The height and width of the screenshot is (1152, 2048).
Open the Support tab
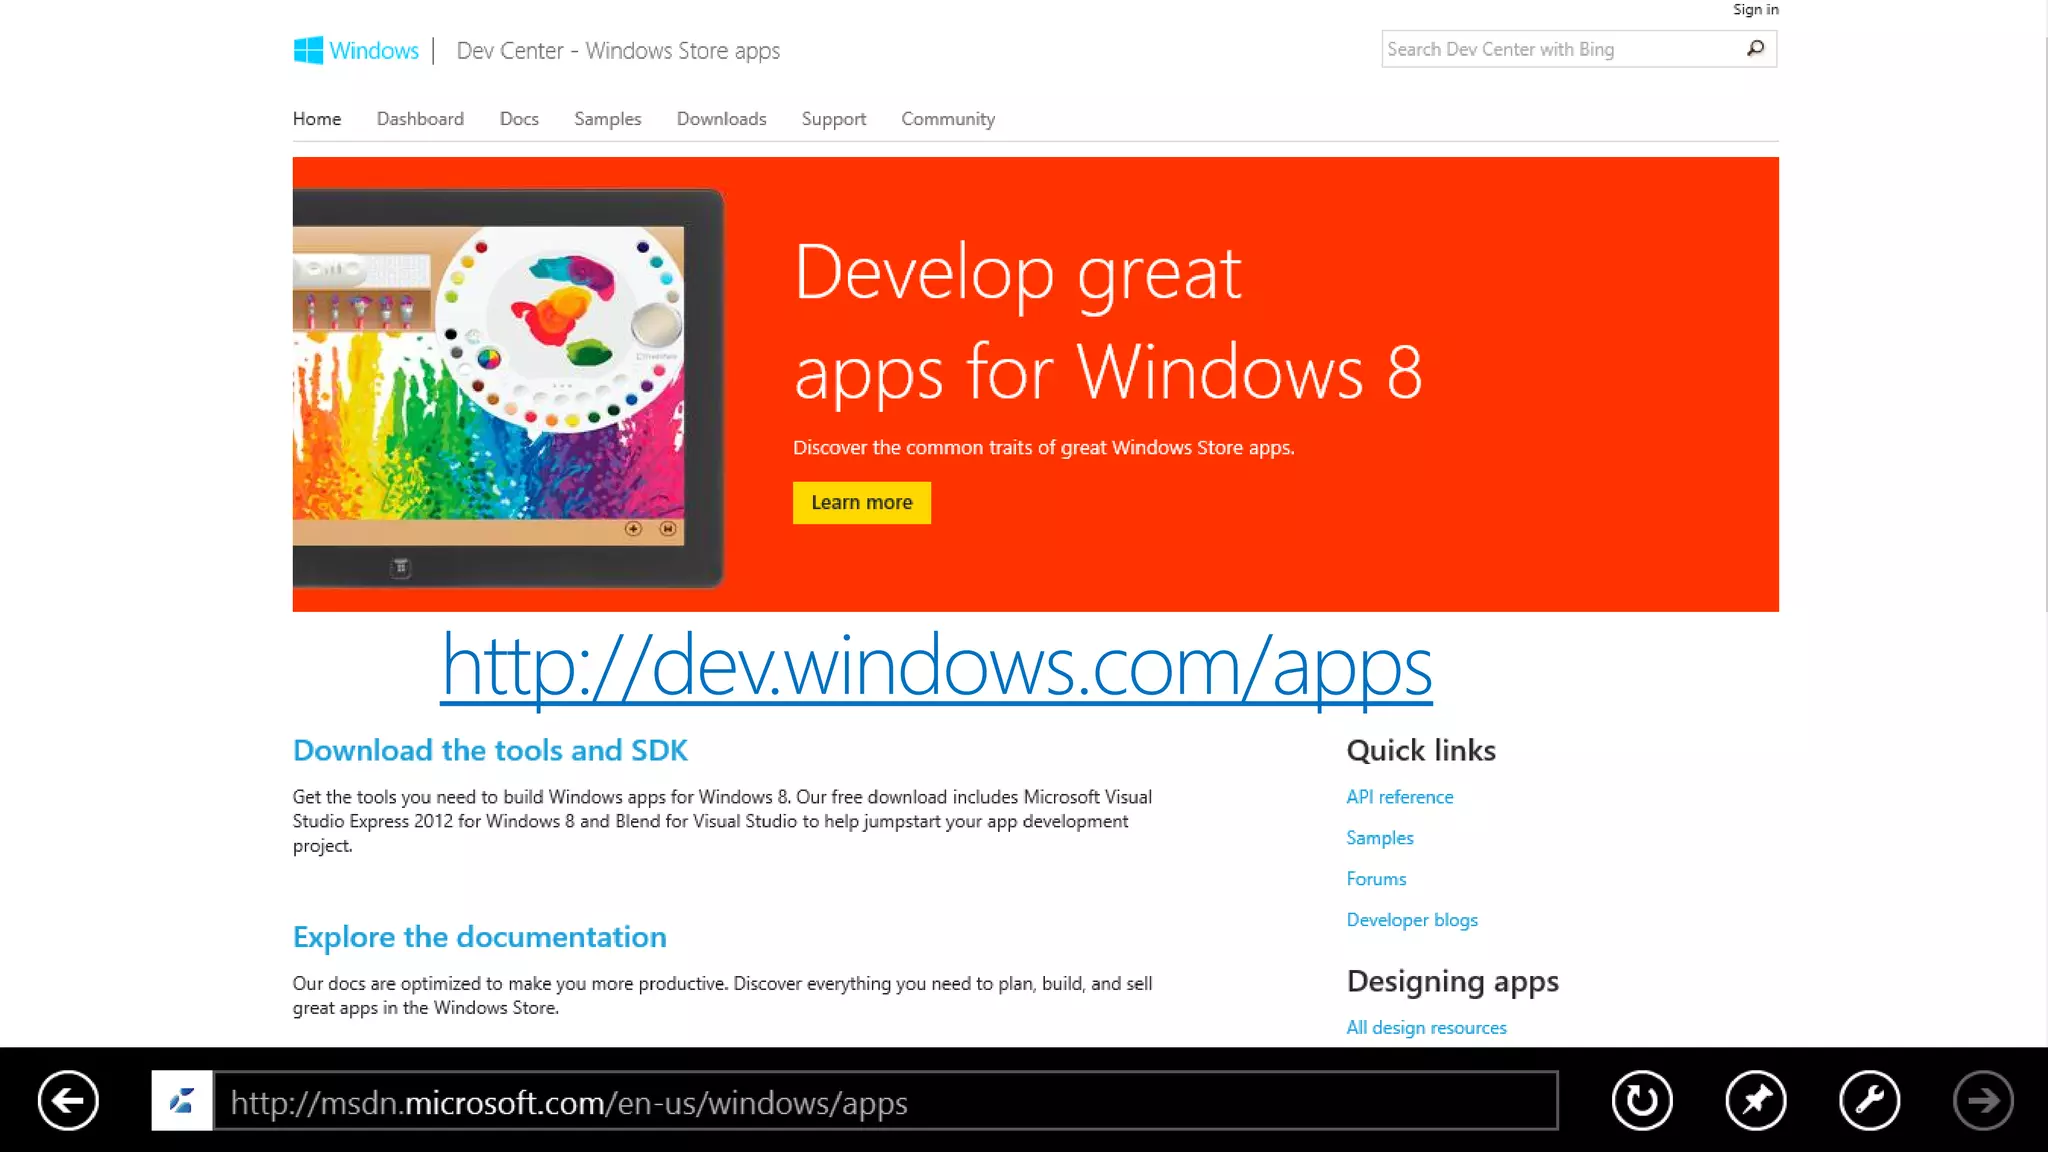834,119
